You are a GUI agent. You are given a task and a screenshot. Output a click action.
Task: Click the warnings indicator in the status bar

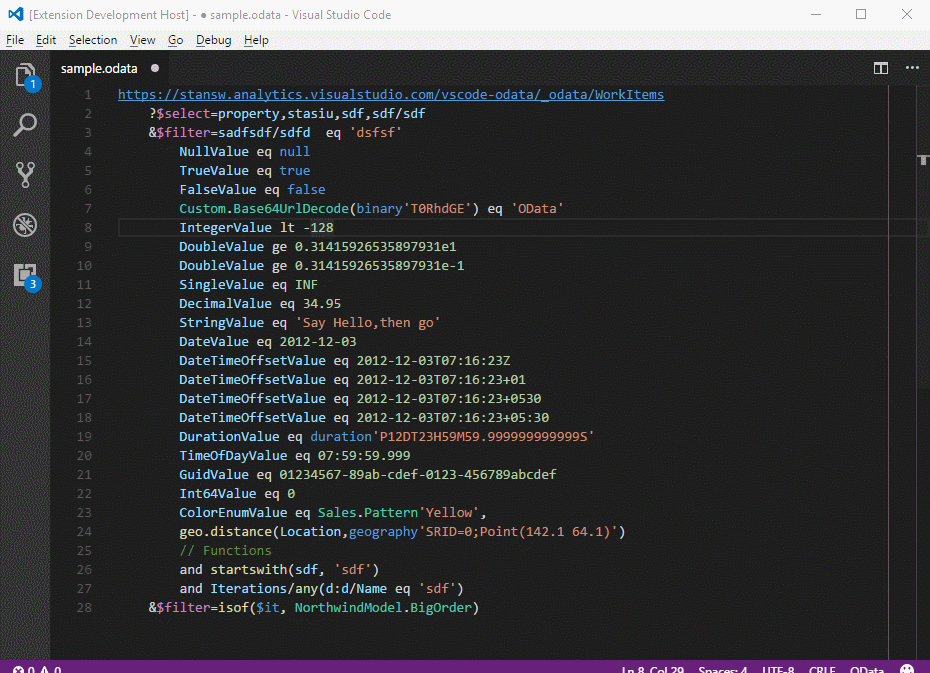(x=52, y=668)
